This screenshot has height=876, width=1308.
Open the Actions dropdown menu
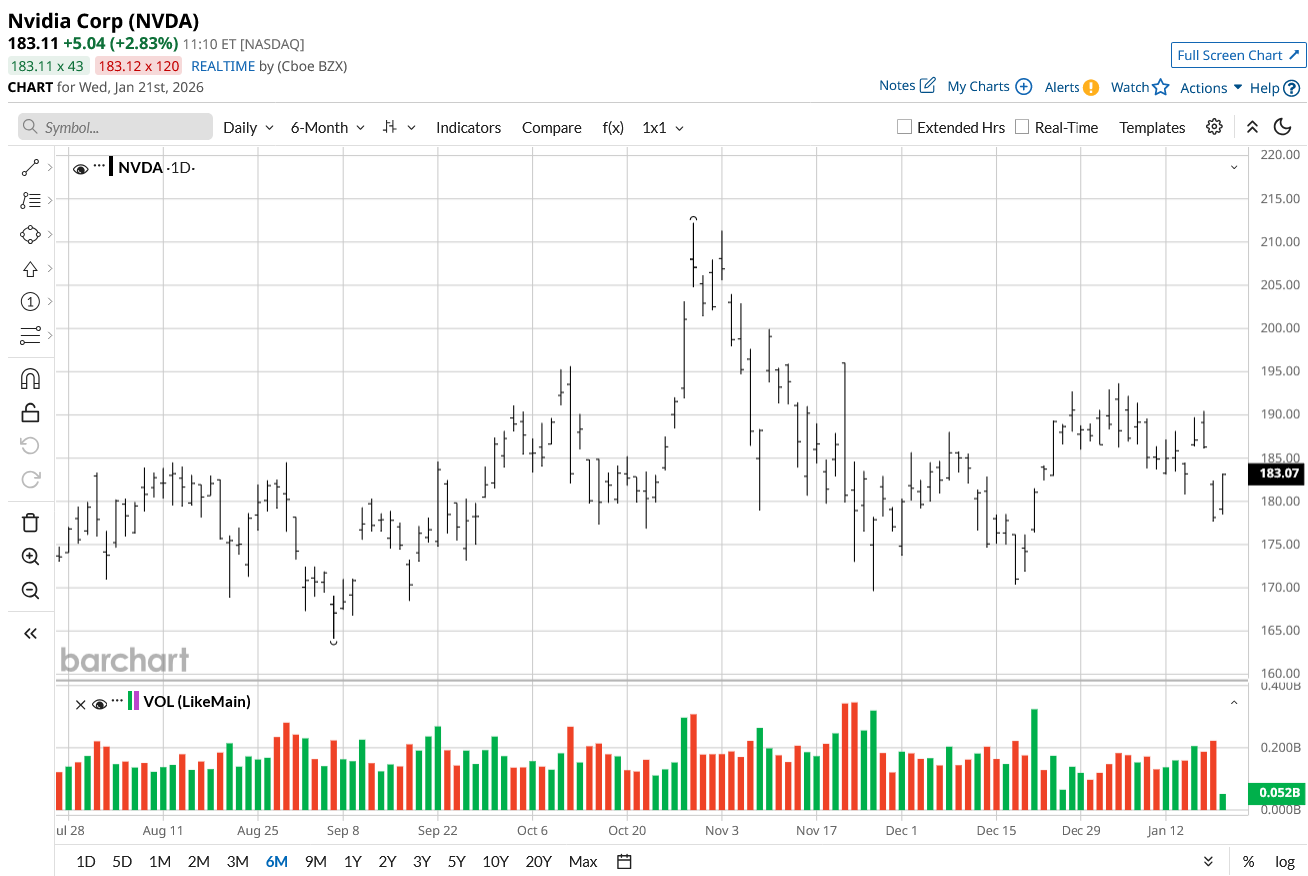1211,88
